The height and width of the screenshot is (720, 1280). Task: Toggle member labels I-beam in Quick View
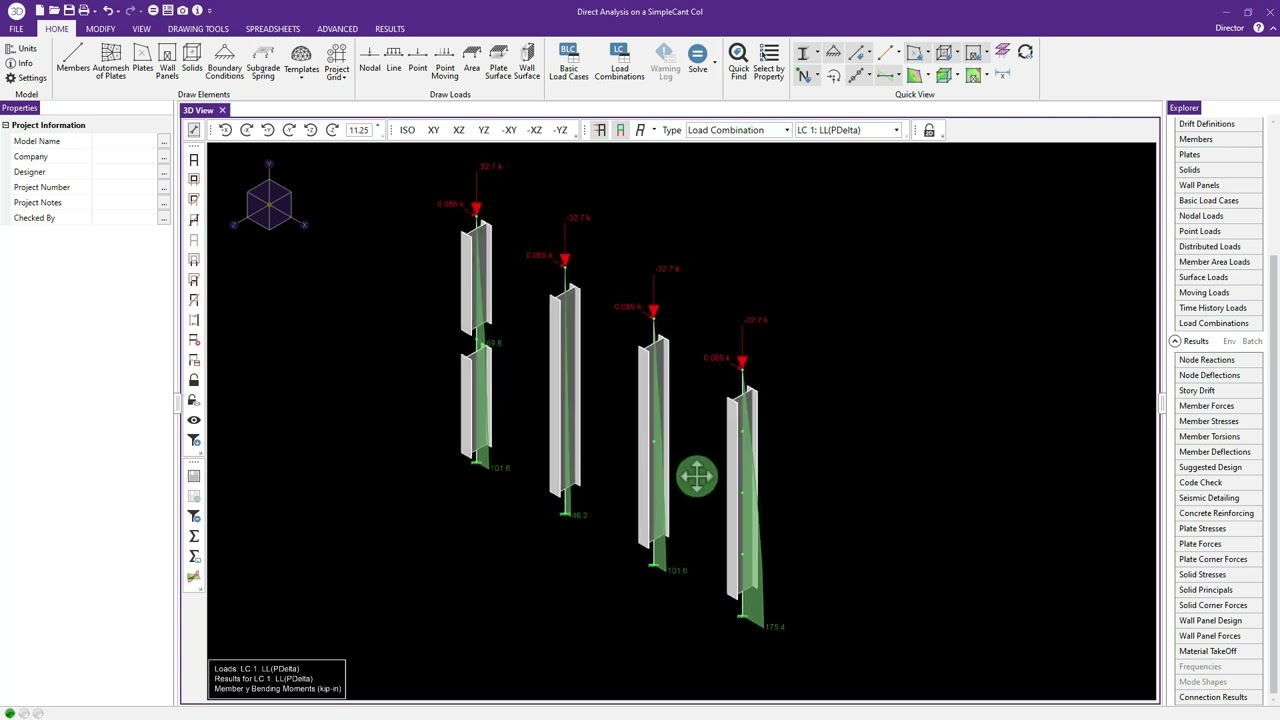[x=803, y=52]
